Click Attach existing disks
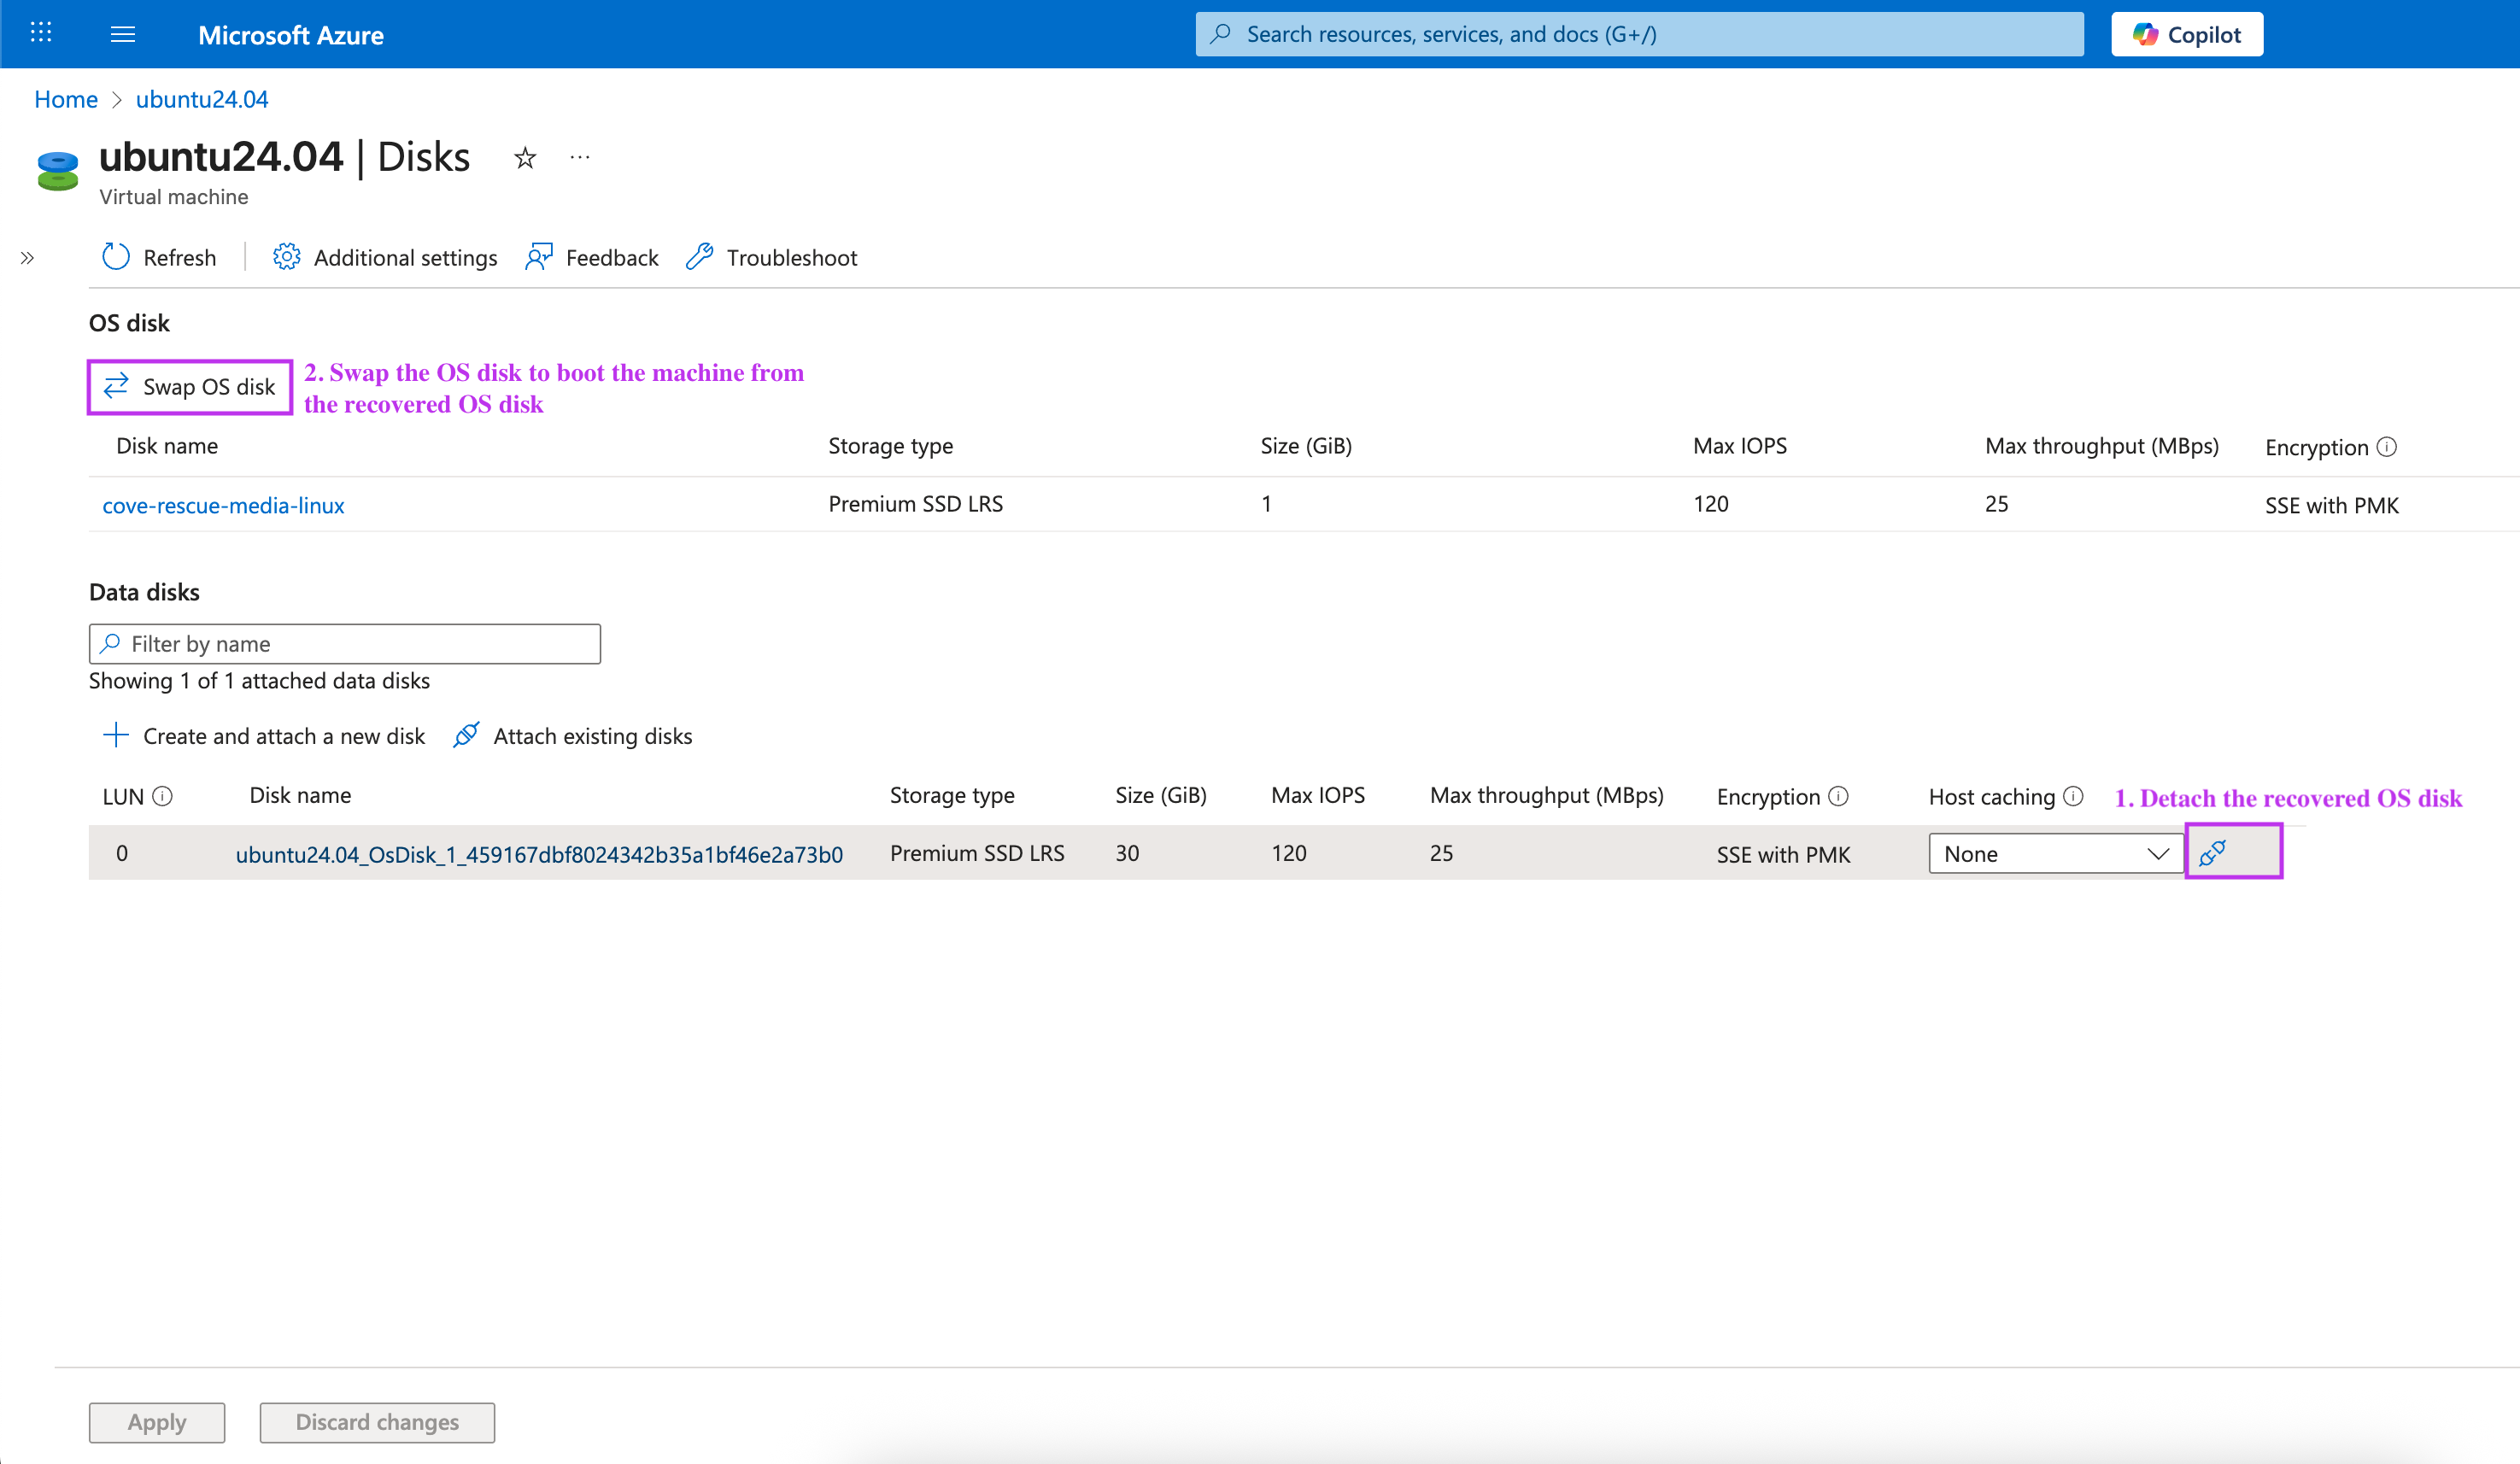Image resolution: width=2520 pixels, height=1464 pixels. coord(573,736)
